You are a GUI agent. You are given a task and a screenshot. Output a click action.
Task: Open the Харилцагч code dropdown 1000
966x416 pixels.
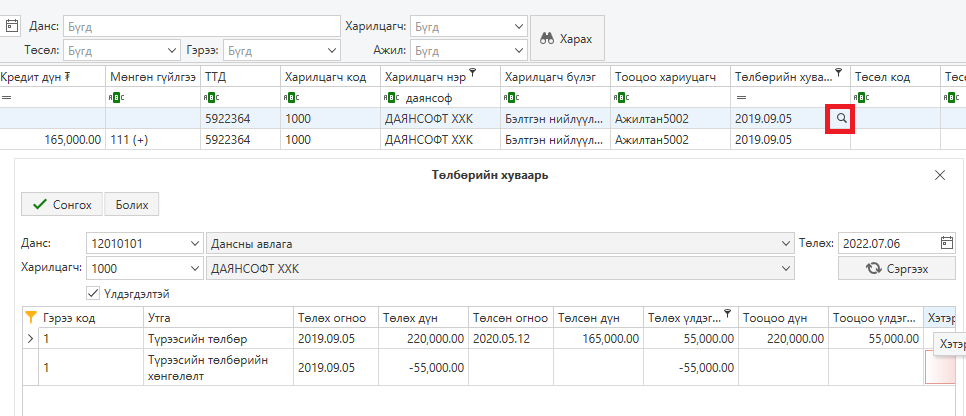pos(194,269)
